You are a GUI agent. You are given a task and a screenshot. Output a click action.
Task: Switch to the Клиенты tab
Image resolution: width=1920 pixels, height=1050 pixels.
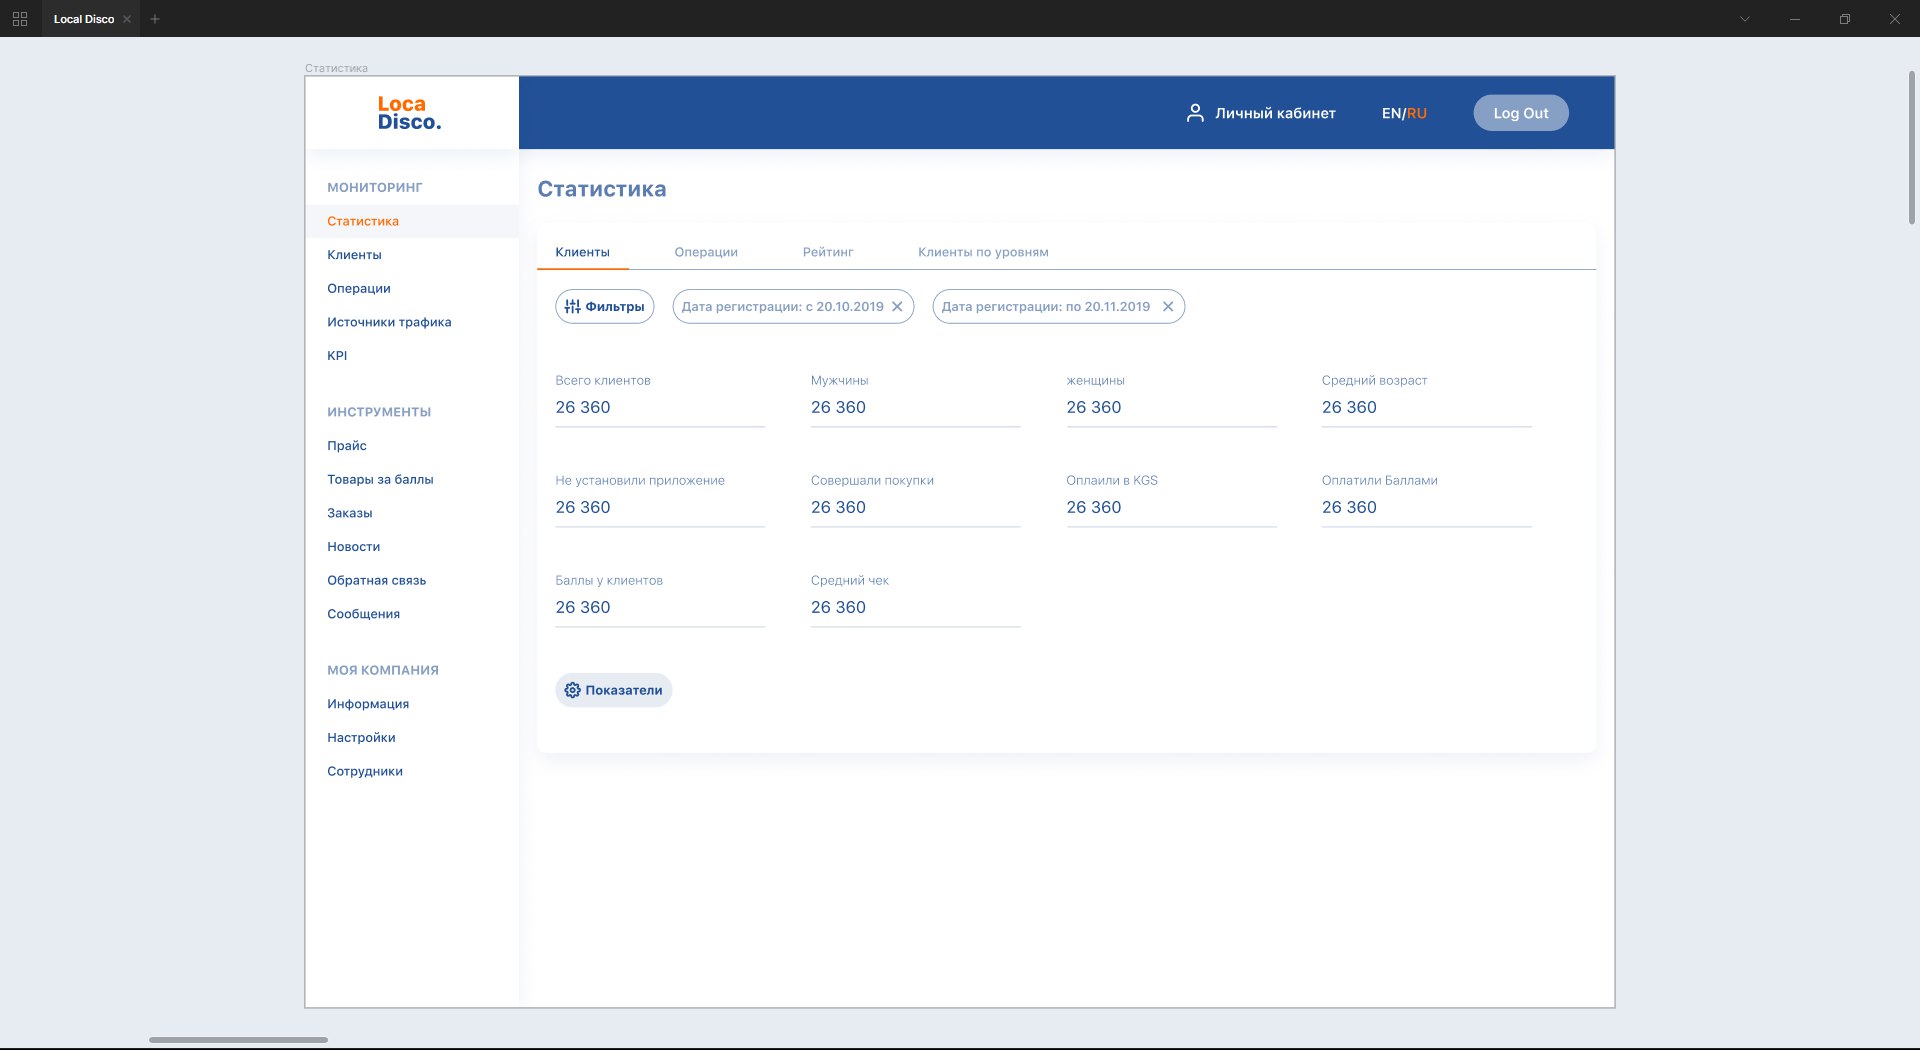pos(582,252)
